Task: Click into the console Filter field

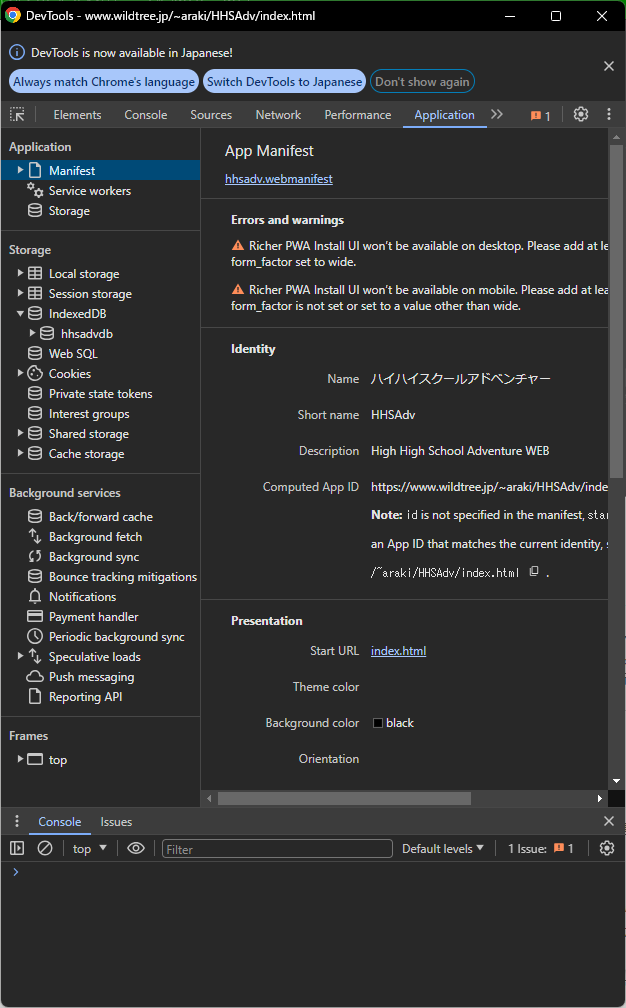Action: [x=277, y=849]
